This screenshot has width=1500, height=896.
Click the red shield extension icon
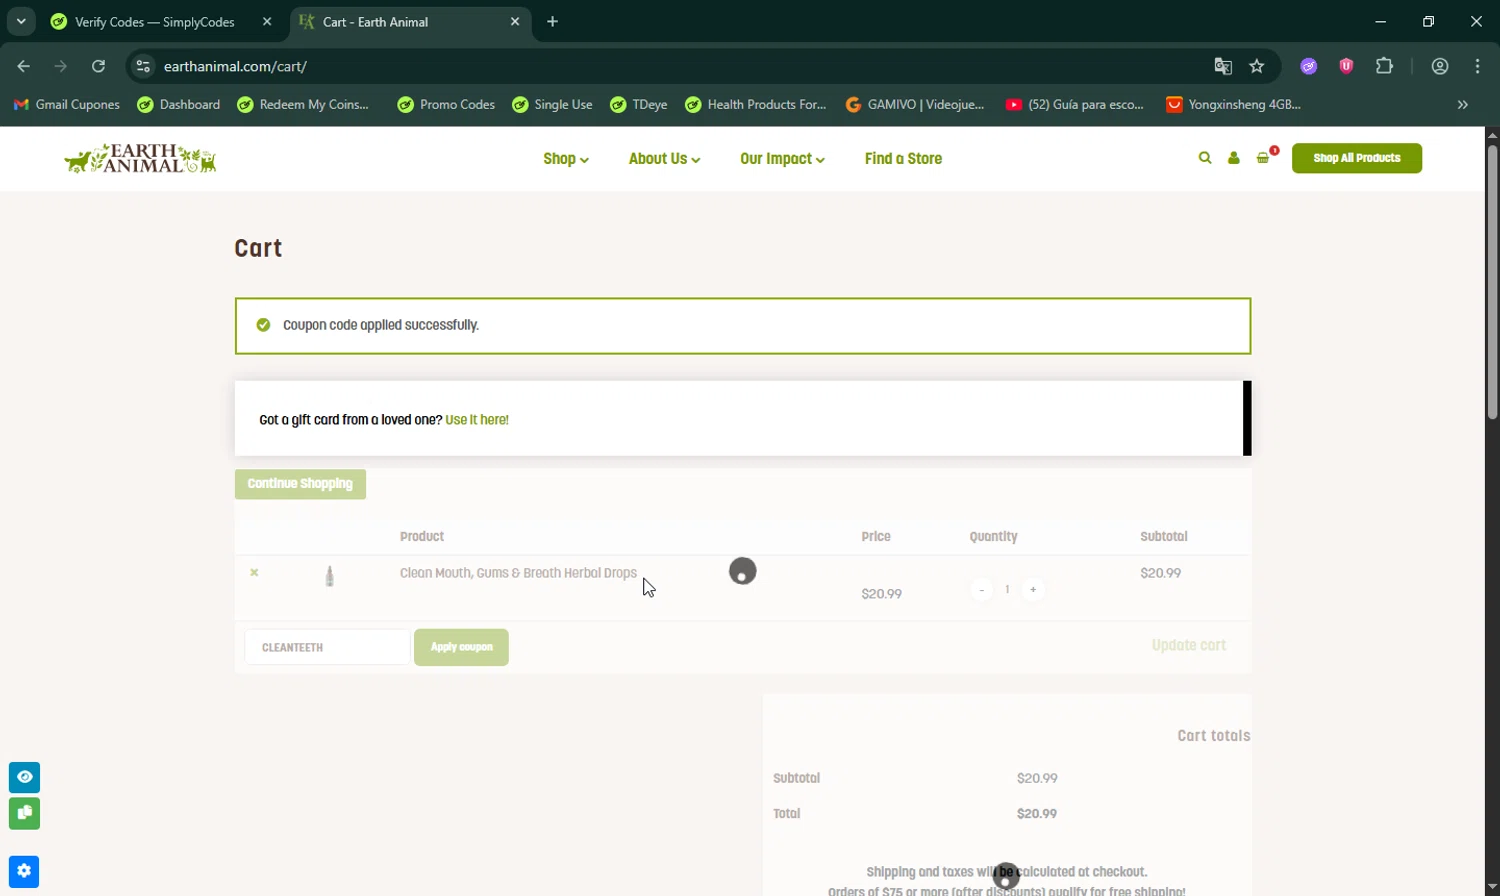pyautogui.click(x=1346, y=66)
